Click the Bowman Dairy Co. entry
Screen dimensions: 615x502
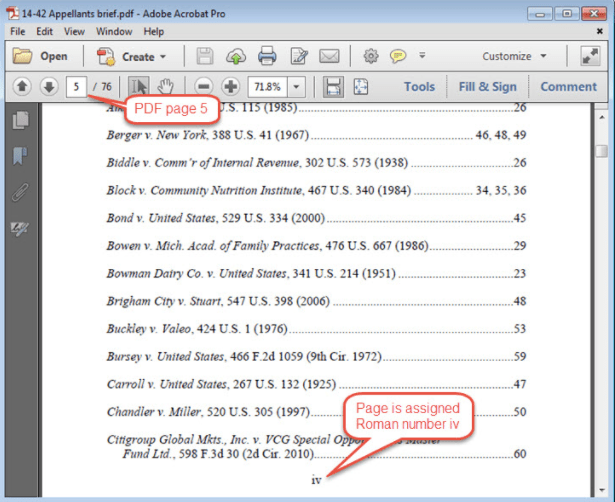316,273
